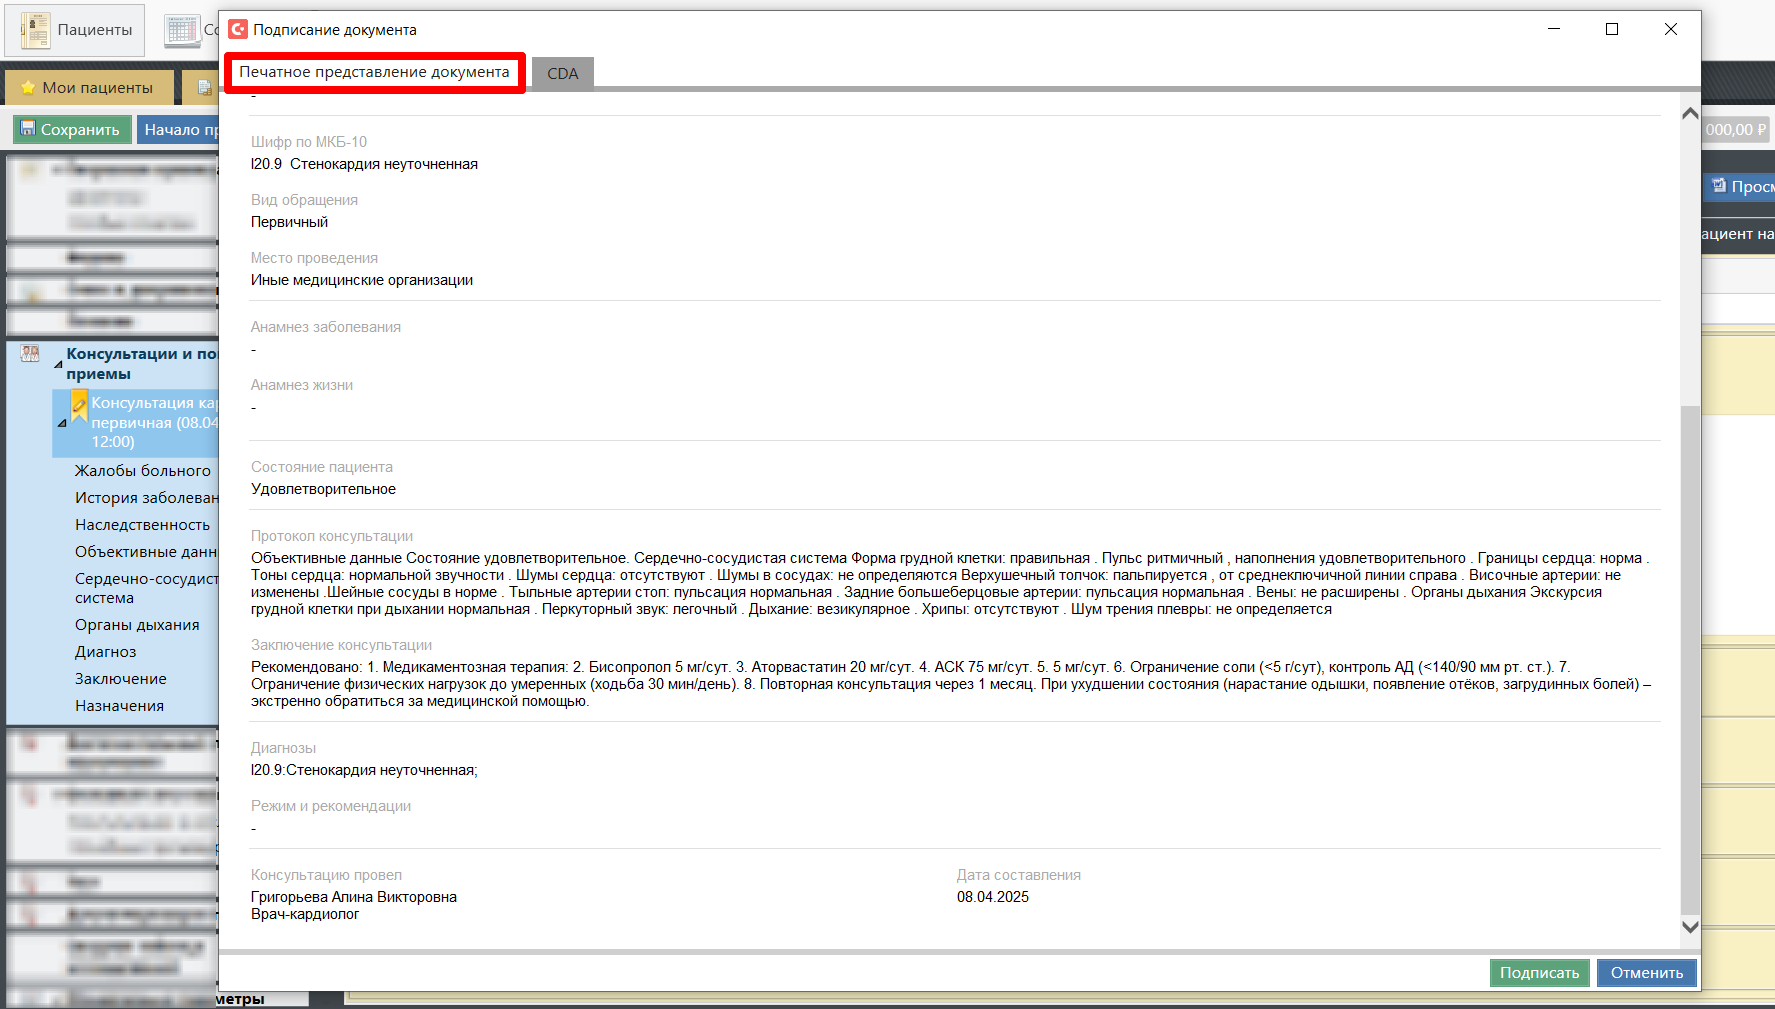
Task: Open Печатное представление документа tab
Action: click(374, 72)
